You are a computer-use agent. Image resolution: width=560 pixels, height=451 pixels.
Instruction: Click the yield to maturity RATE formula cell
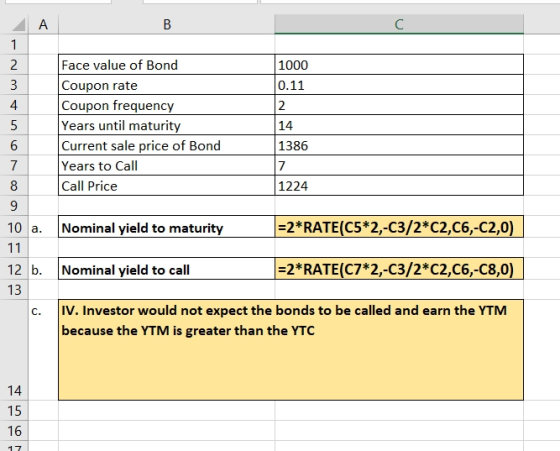click(399, 227)
